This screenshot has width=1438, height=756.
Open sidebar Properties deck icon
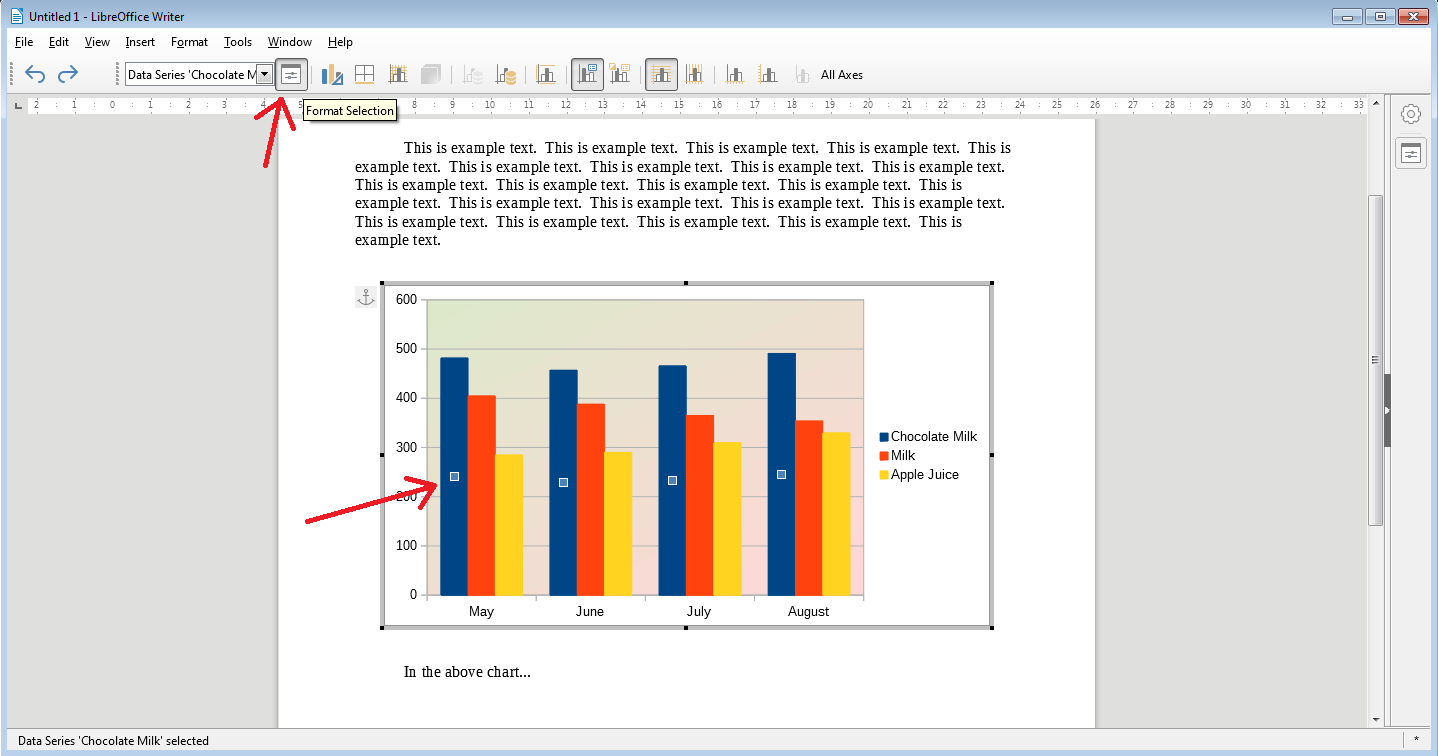[1411, 153]
